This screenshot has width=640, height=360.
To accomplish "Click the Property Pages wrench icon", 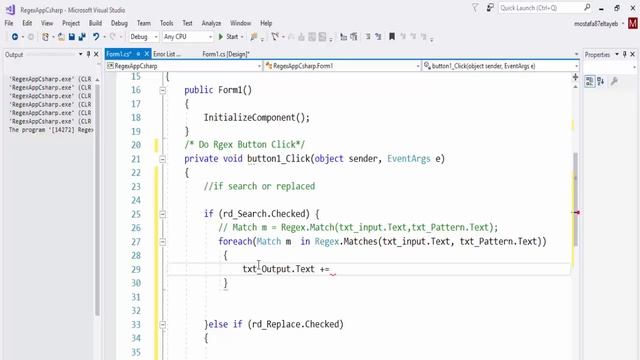I will tap(614, 81).
